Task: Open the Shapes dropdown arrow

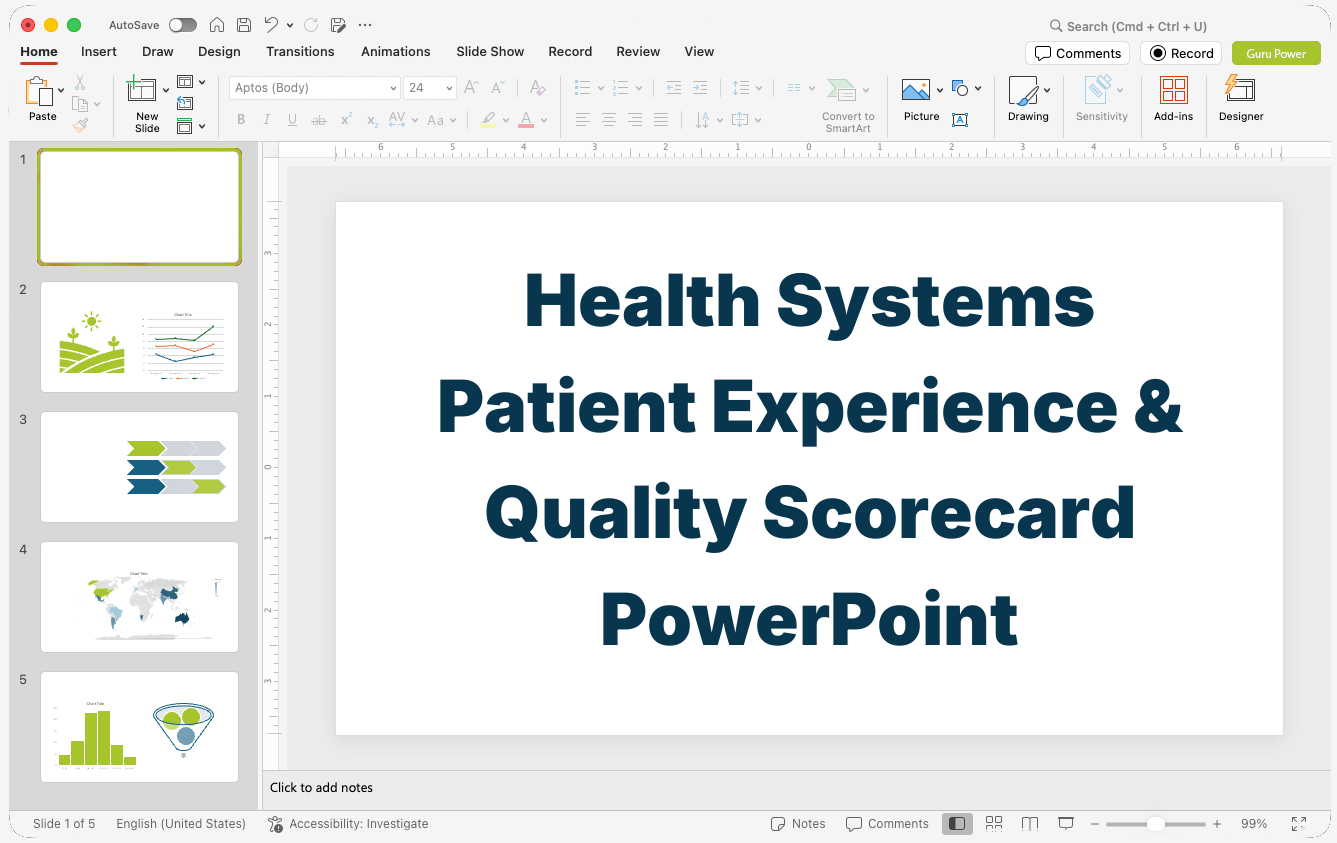Action: tap(978, 88)
